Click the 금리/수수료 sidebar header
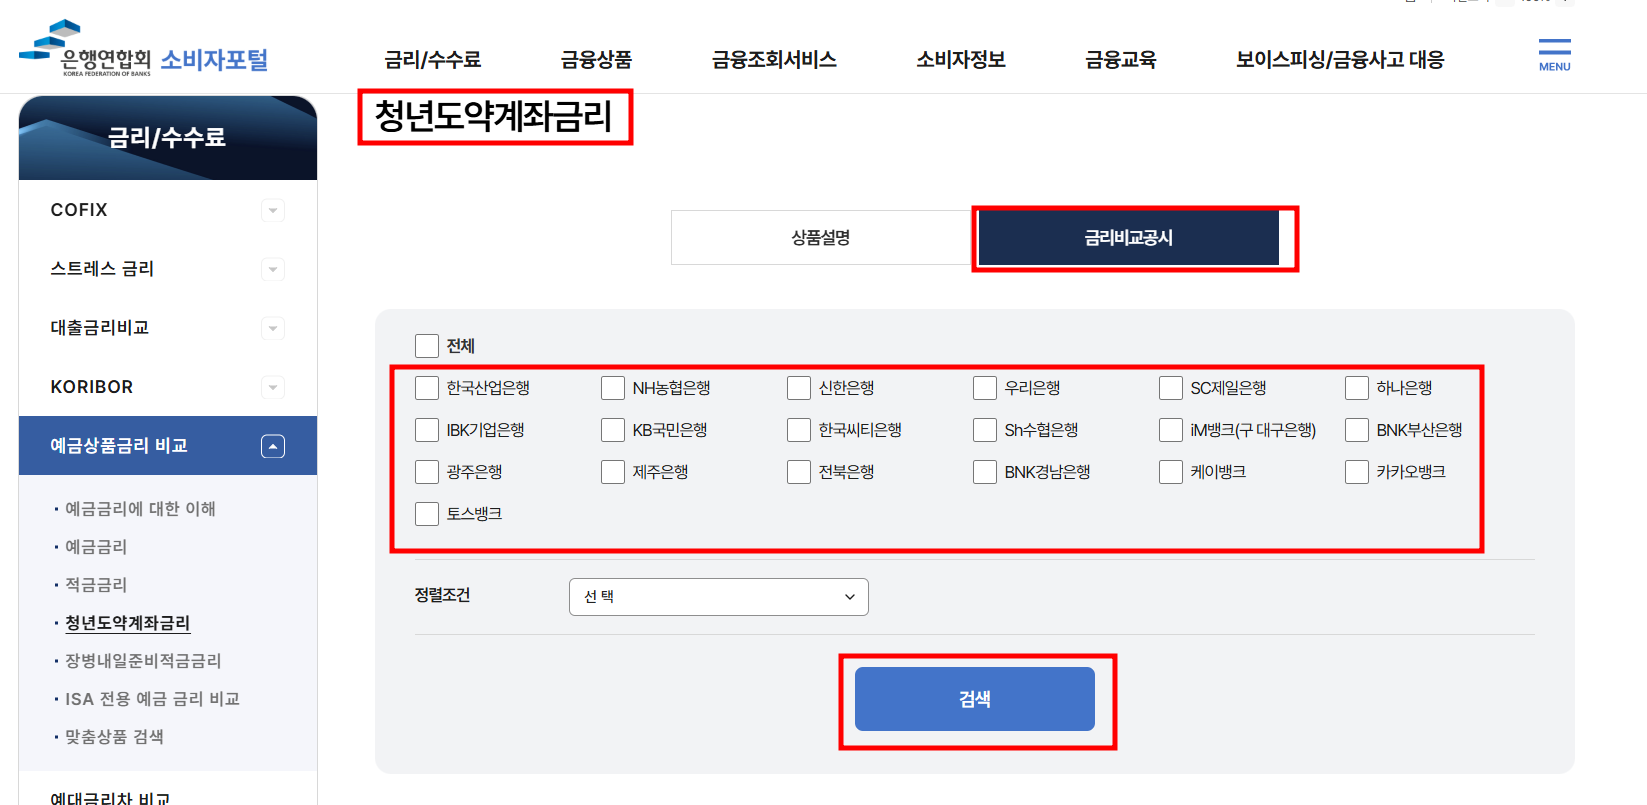 (x=167, y=137)
